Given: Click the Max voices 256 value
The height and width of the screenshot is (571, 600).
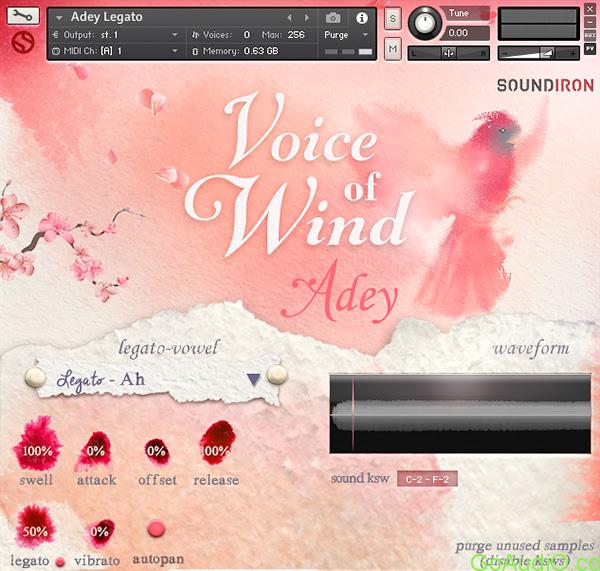Looking at the screenshot, I should 296,35.
